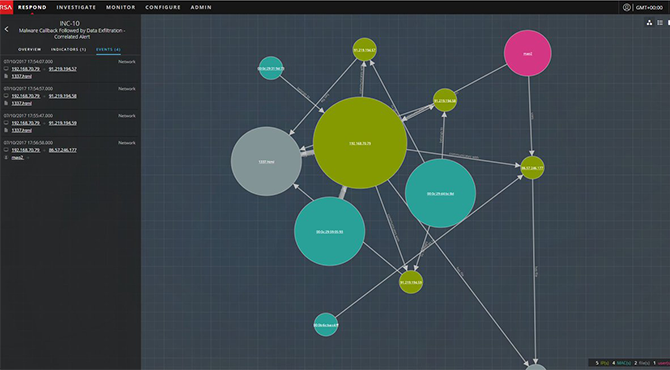Switch to the Indicators (1) tab
Viewport: 670px width, 370px height.
coord(68,50)
